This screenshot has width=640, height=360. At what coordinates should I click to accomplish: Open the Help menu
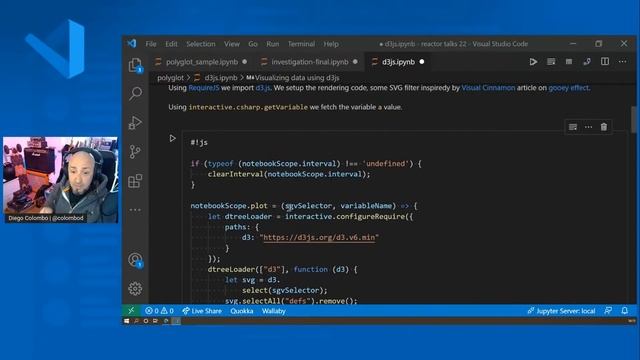(331, 44)
